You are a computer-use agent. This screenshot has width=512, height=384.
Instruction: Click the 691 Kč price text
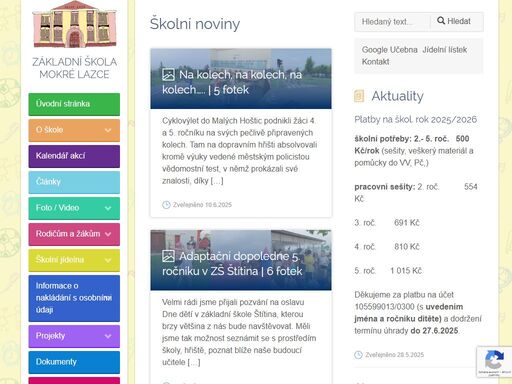point(407,223)
